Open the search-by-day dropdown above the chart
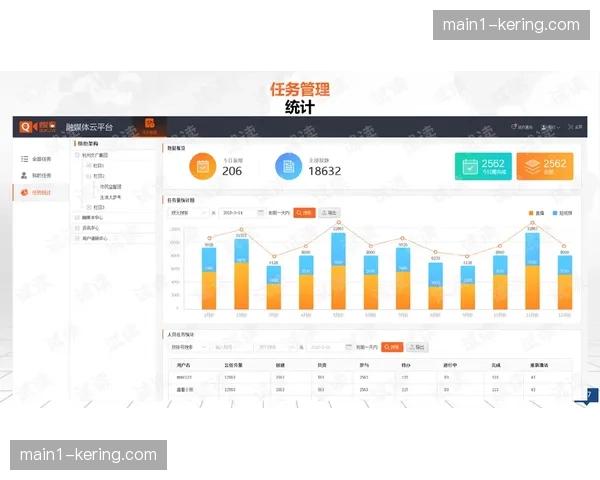The image size is (600, 480). tap(188, 213)
